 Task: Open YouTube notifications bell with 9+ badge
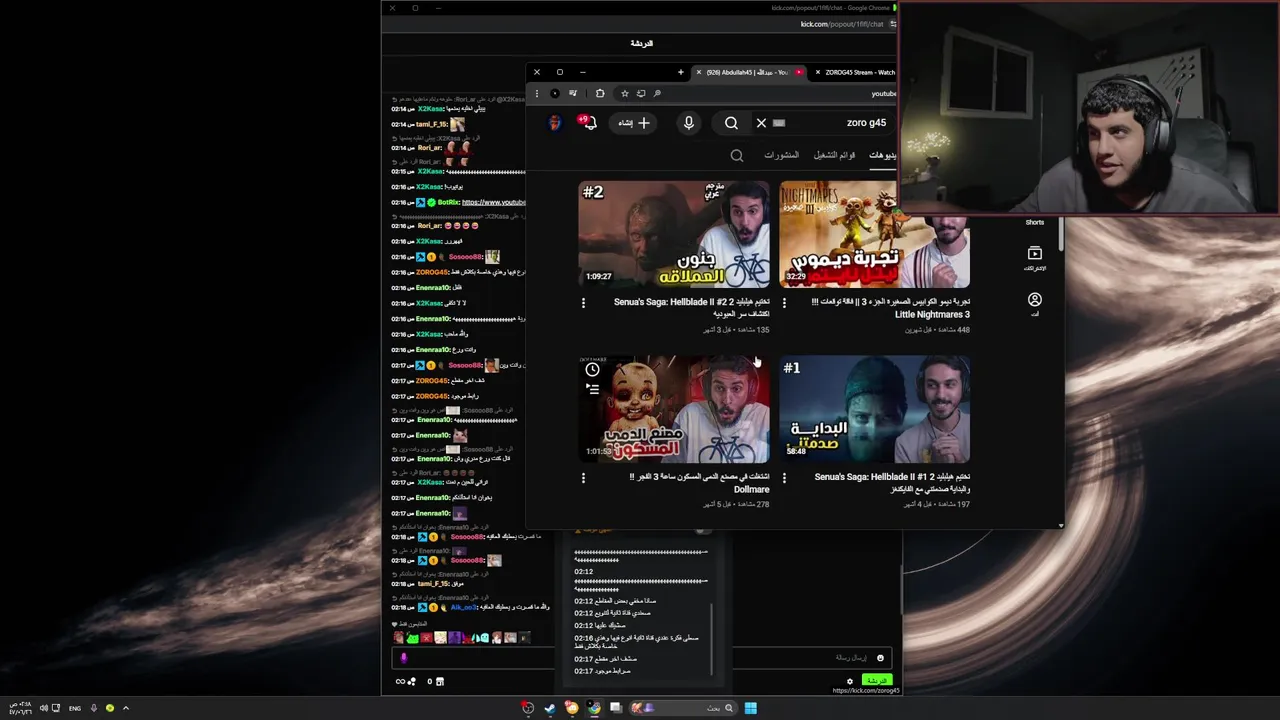587,122
